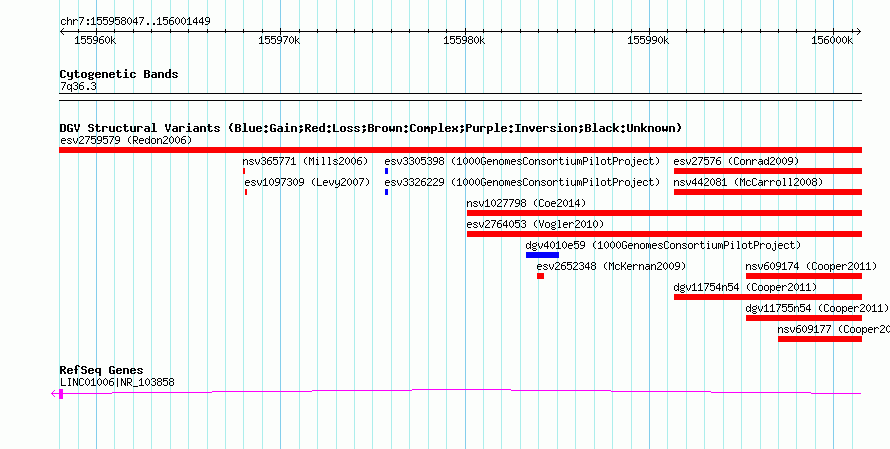The height and width of the screenshot is (449, 890).
Task: Click the 7q36.3 cytogenetic band bar
Action: 460,96
